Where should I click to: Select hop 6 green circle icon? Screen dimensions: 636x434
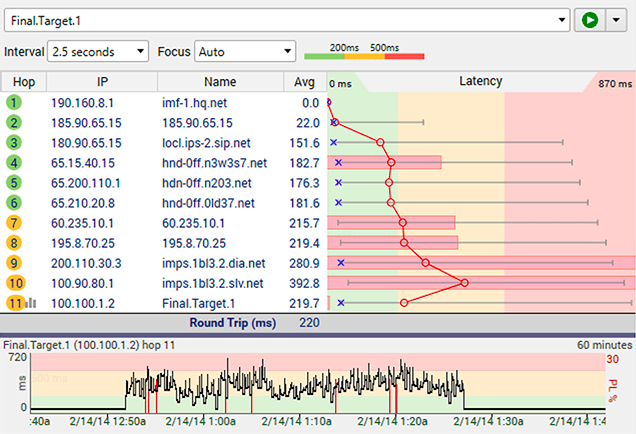tap(14, 203)
